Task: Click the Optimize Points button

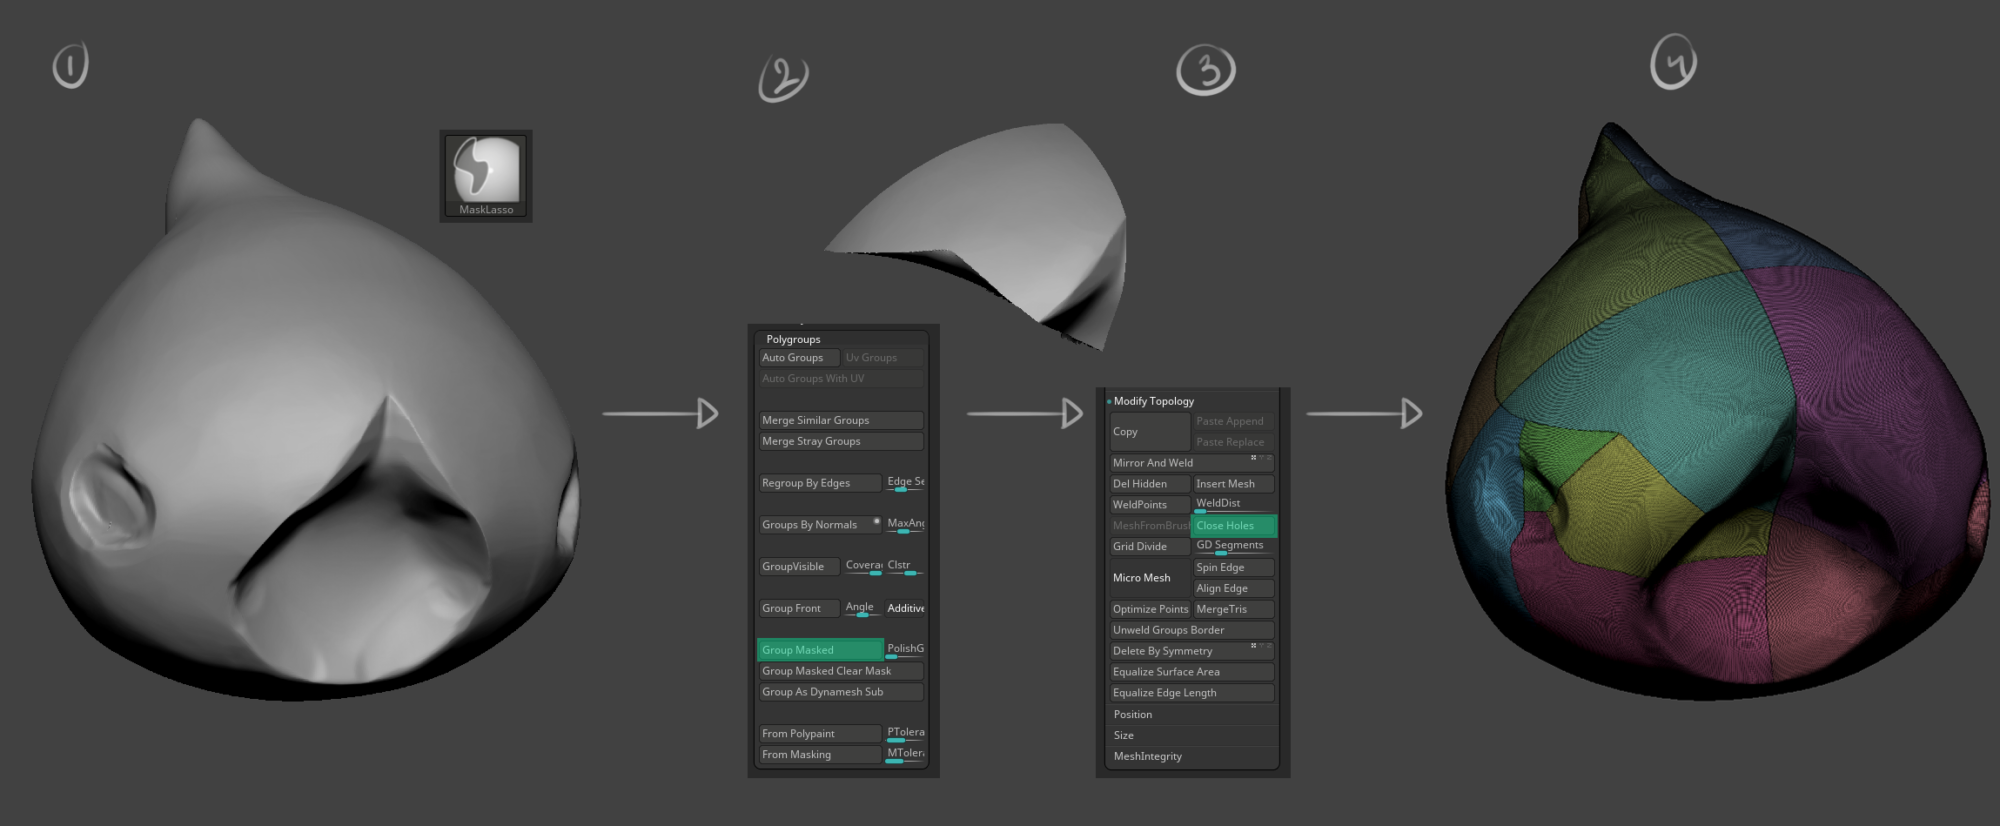Action: coord(1150,610)
